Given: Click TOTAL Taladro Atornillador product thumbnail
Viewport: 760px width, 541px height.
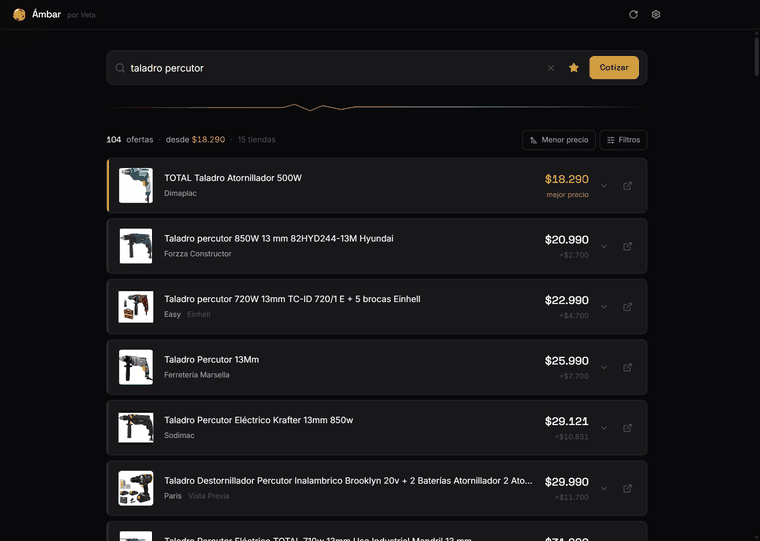Looking at the screenshot, I should point(136,186).
